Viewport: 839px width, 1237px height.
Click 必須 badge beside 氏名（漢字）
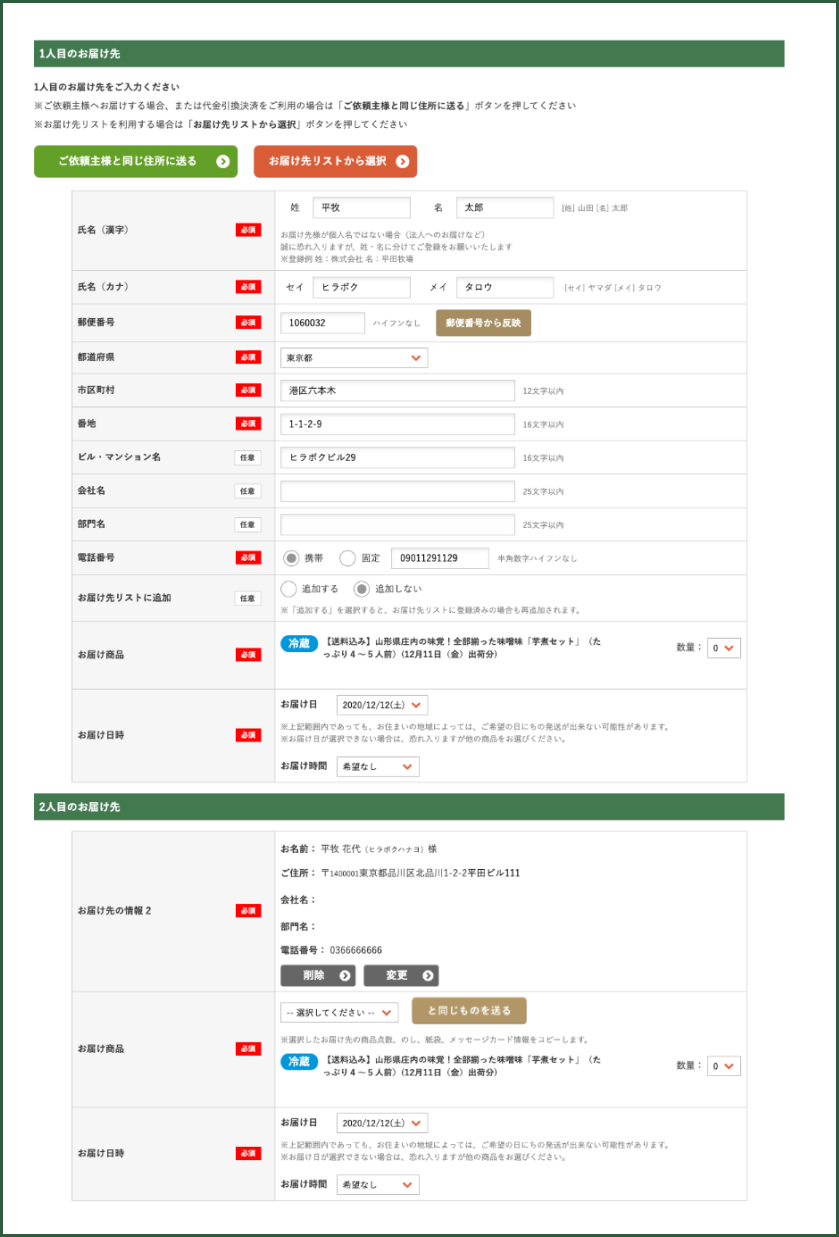click(248, 230)
